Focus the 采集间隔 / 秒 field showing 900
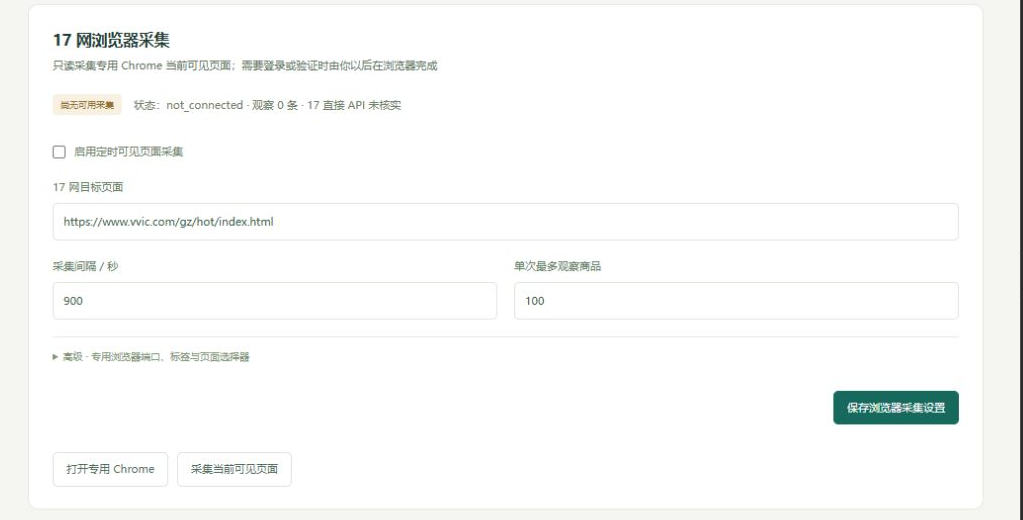Screen dimensions: 1023x520 [x=275, y=301]
